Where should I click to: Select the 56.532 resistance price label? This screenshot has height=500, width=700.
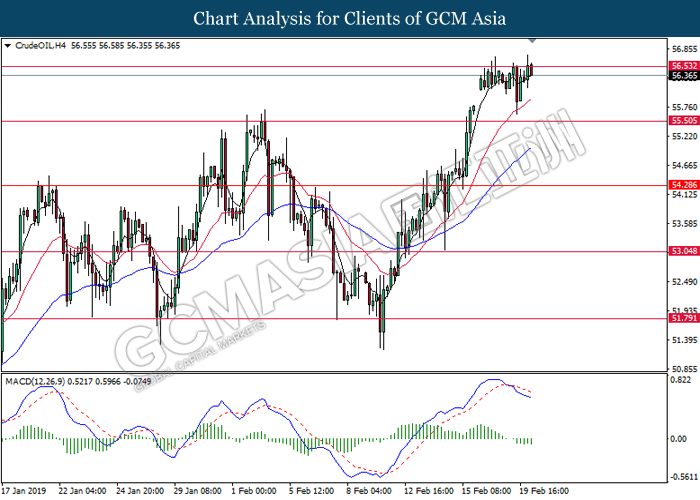(684, 66)
